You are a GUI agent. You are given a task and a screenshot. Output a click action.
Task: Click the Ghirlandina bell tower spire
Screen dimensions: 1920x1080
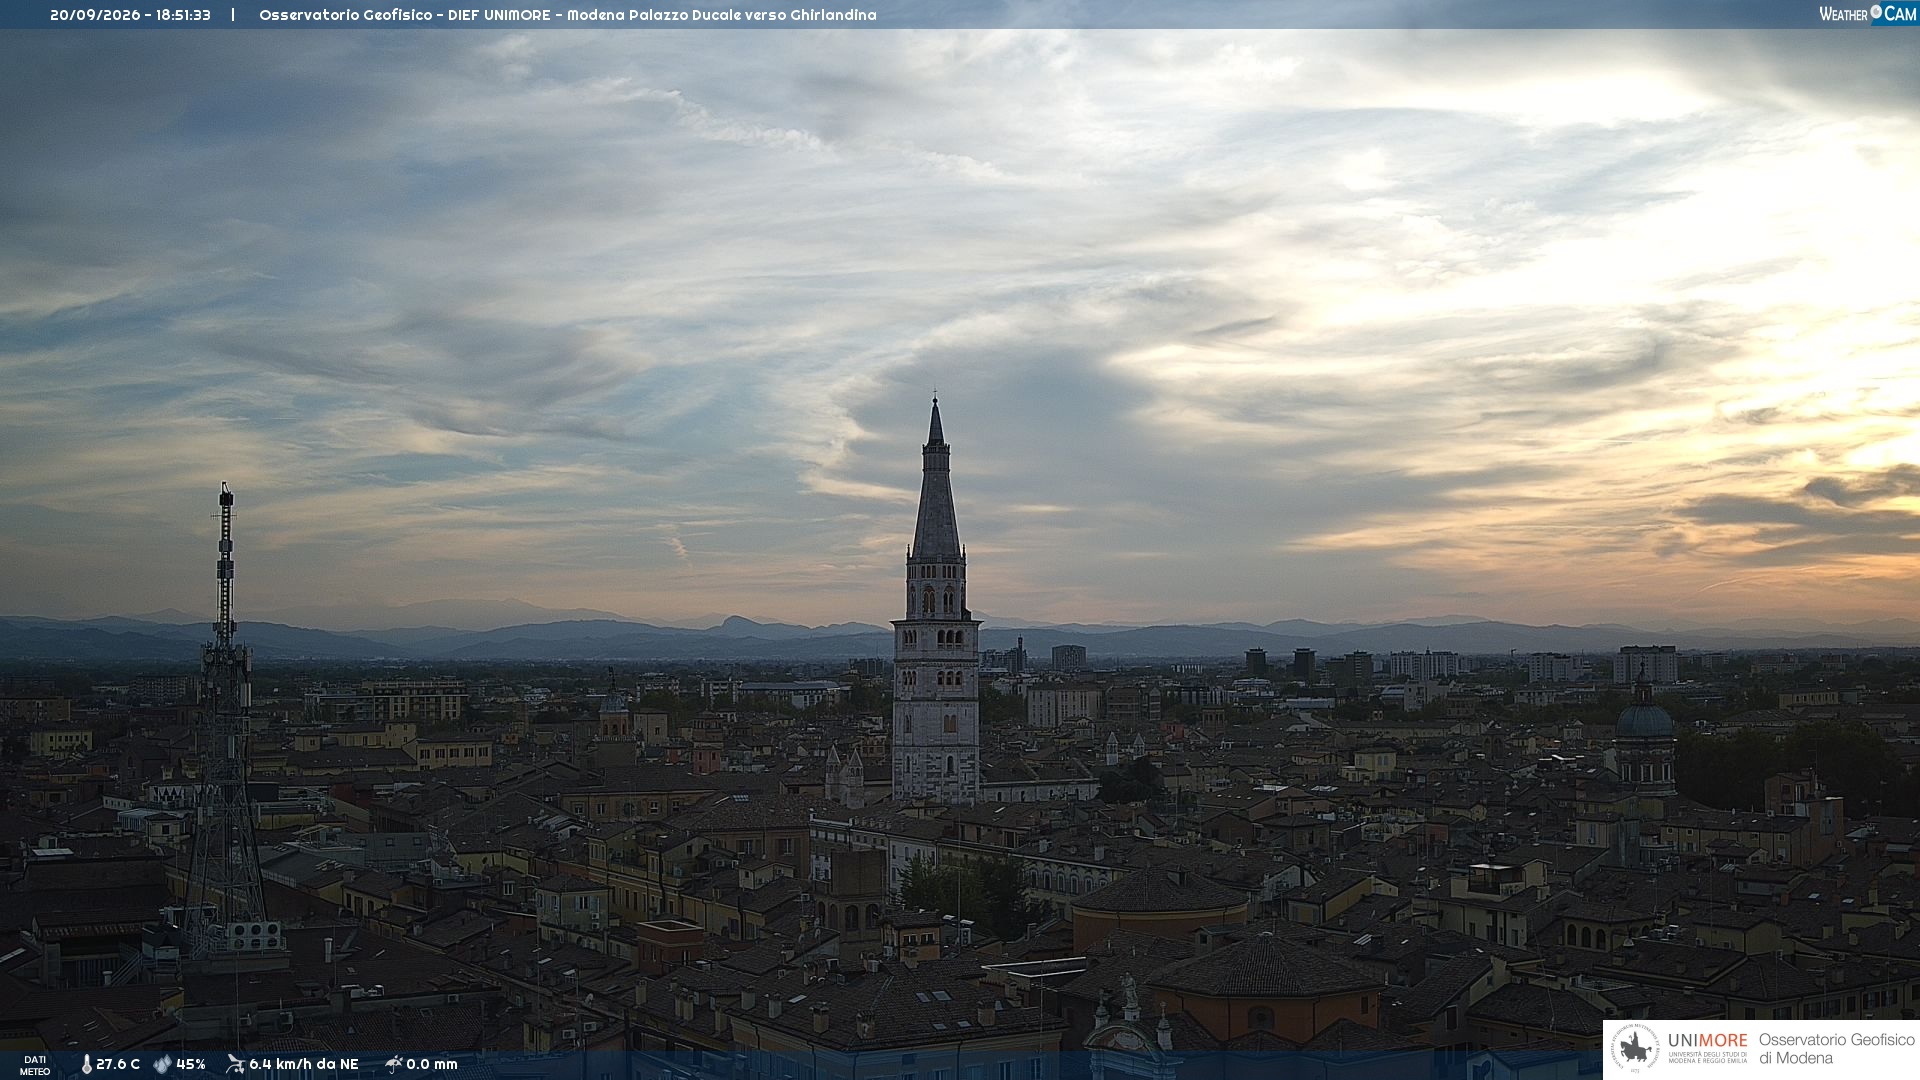936,480
